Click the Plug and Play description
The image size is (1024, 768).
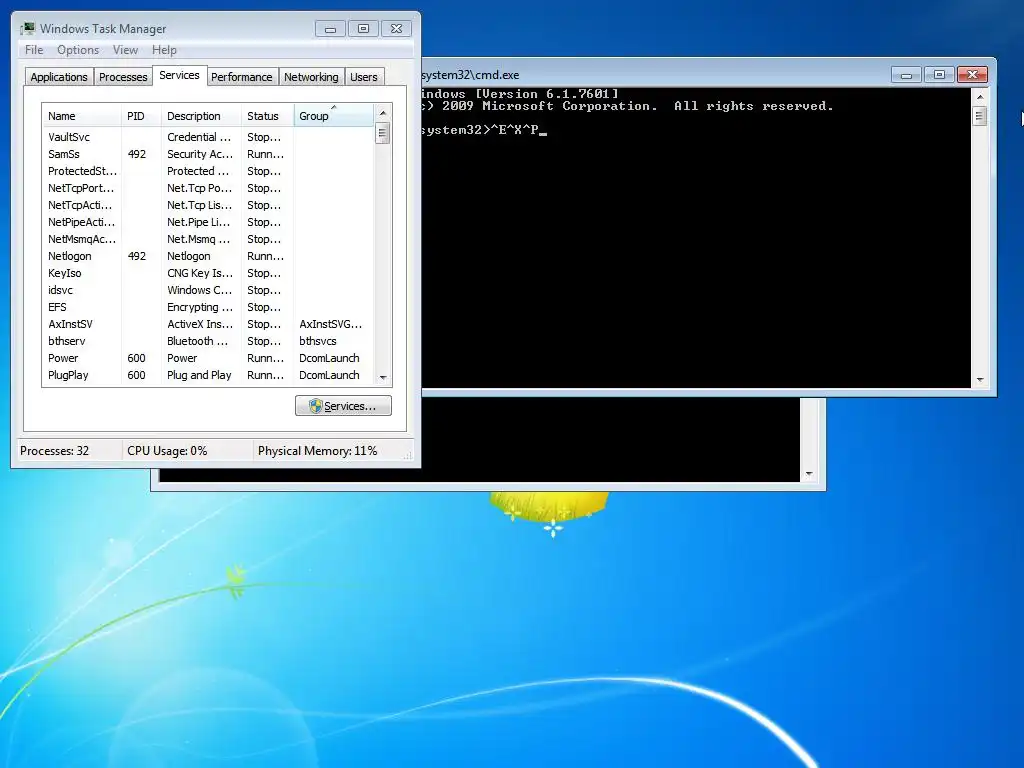tap(199, 375)
